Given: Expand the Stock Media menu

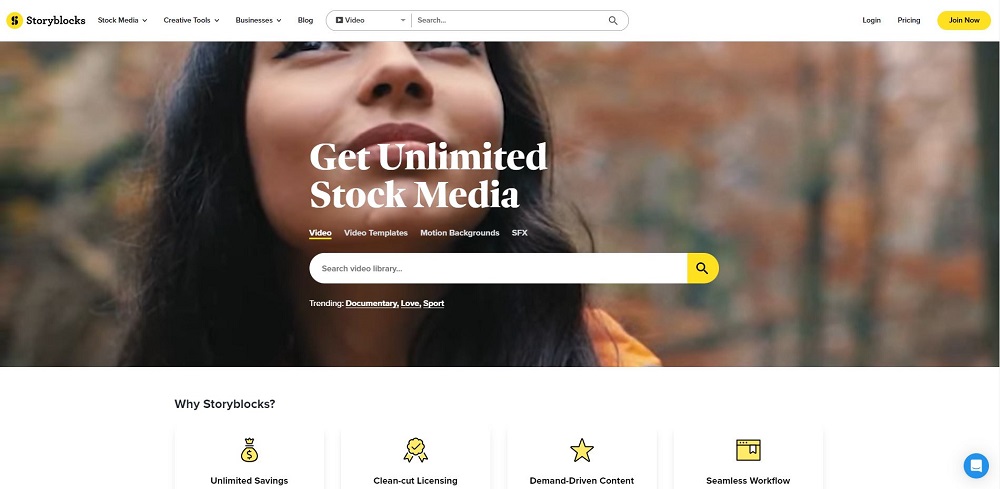Looking at the screenshot, I should [122, 20].
